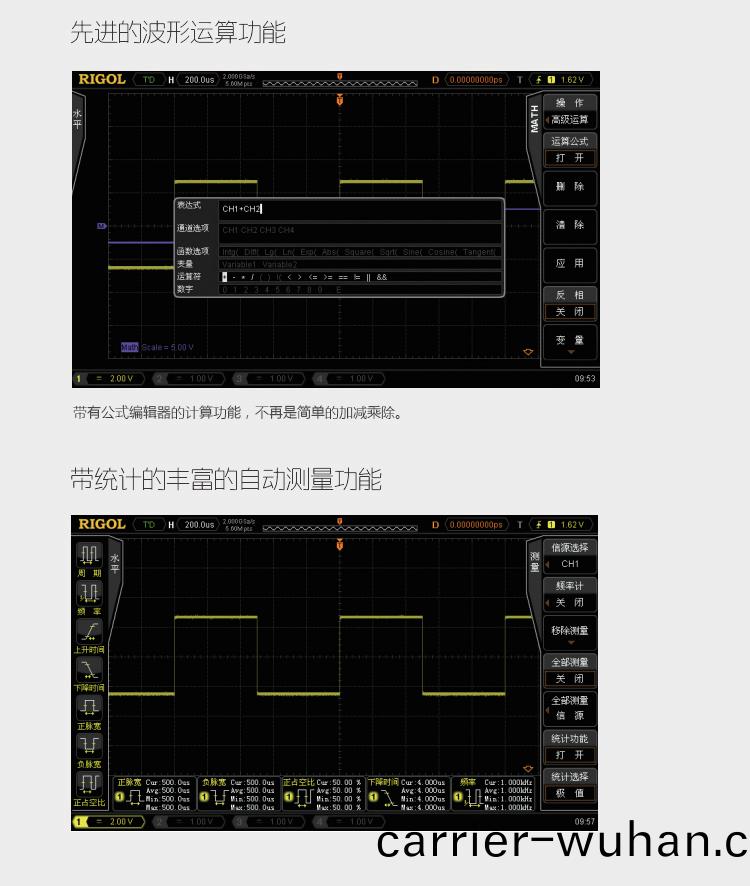Viewport: 750px width, 886px height.
Task: Select the 频率 frequency measurement icon
Action: pos(89,593)
